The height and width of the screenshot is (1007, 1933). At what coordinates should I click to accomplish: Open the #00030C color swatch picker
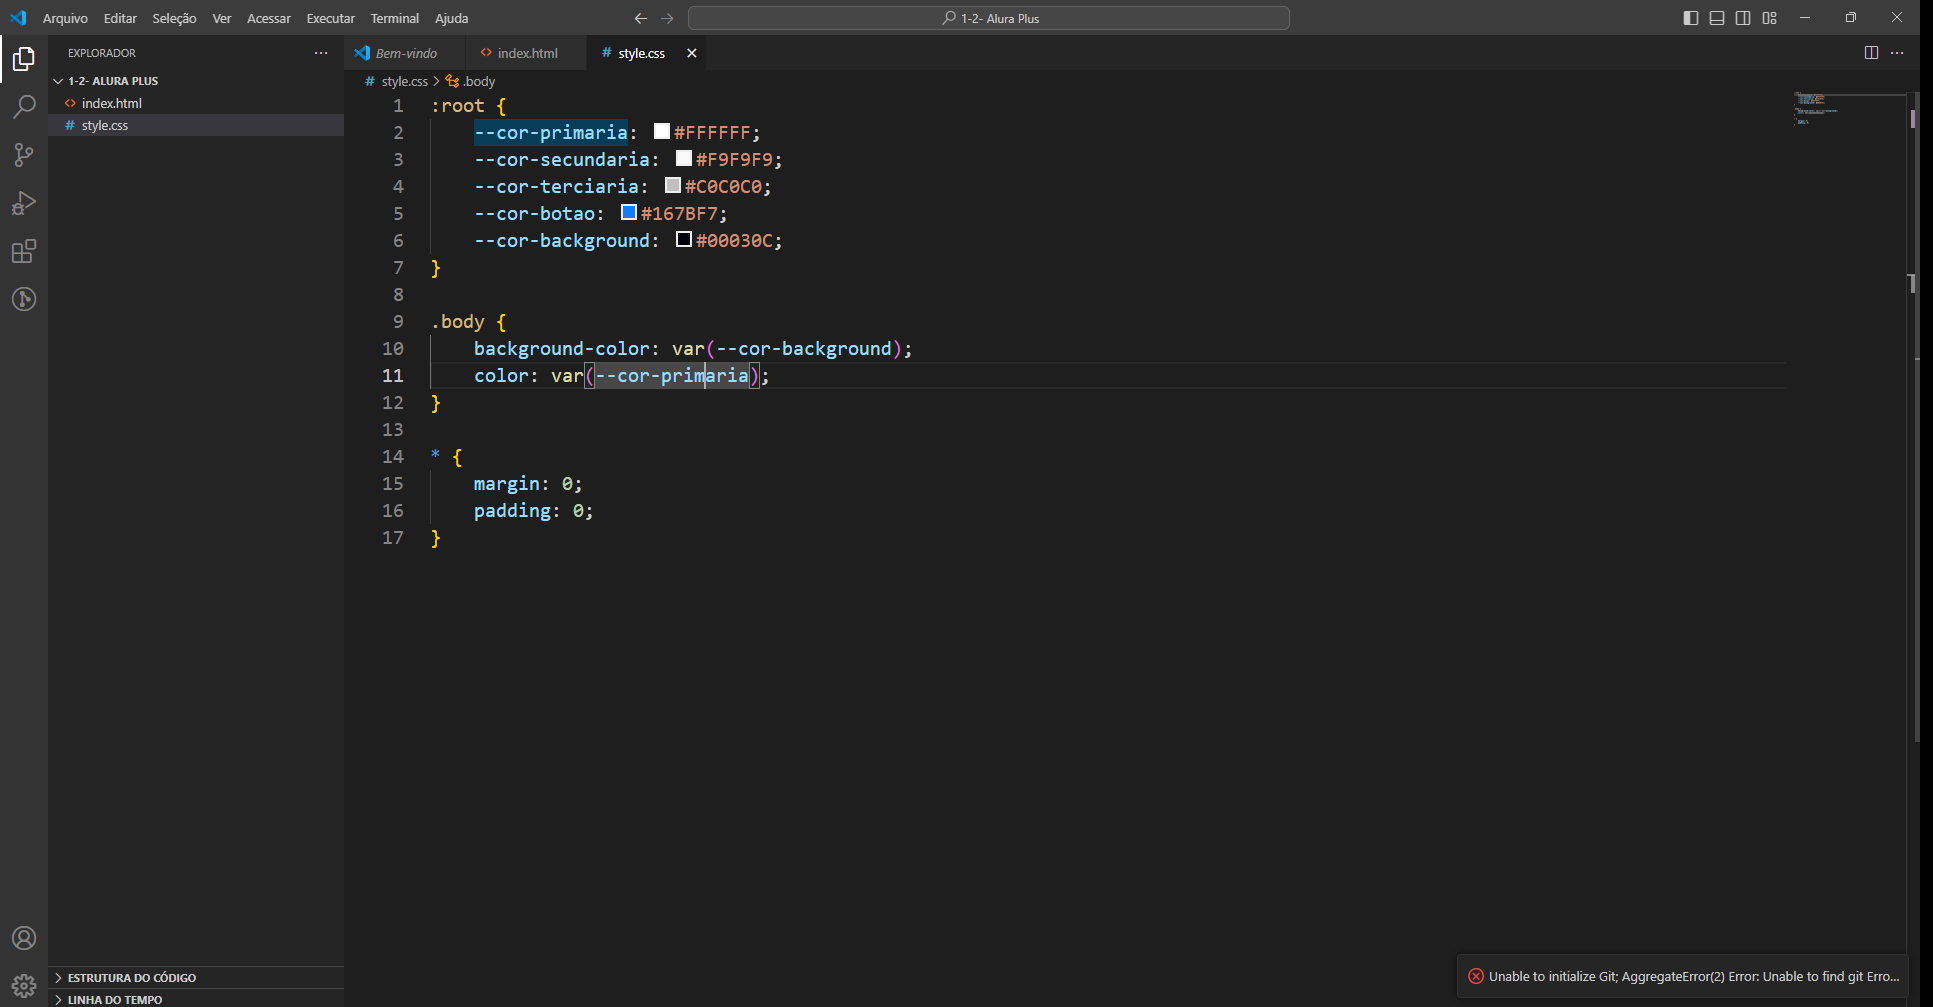[x=684, y=239]
